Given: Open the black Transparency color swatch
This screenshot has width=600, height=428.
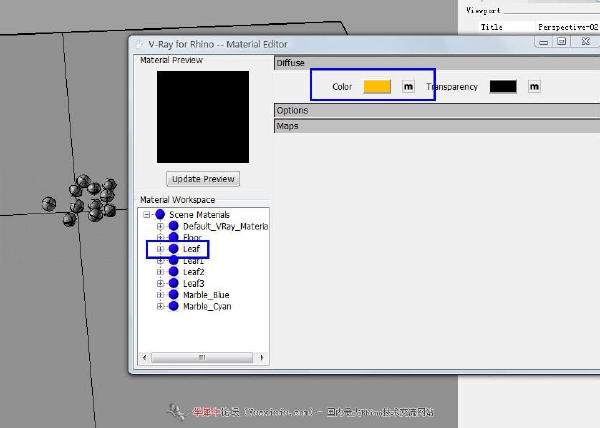Looking at the screenshot, I should [503, 87].
